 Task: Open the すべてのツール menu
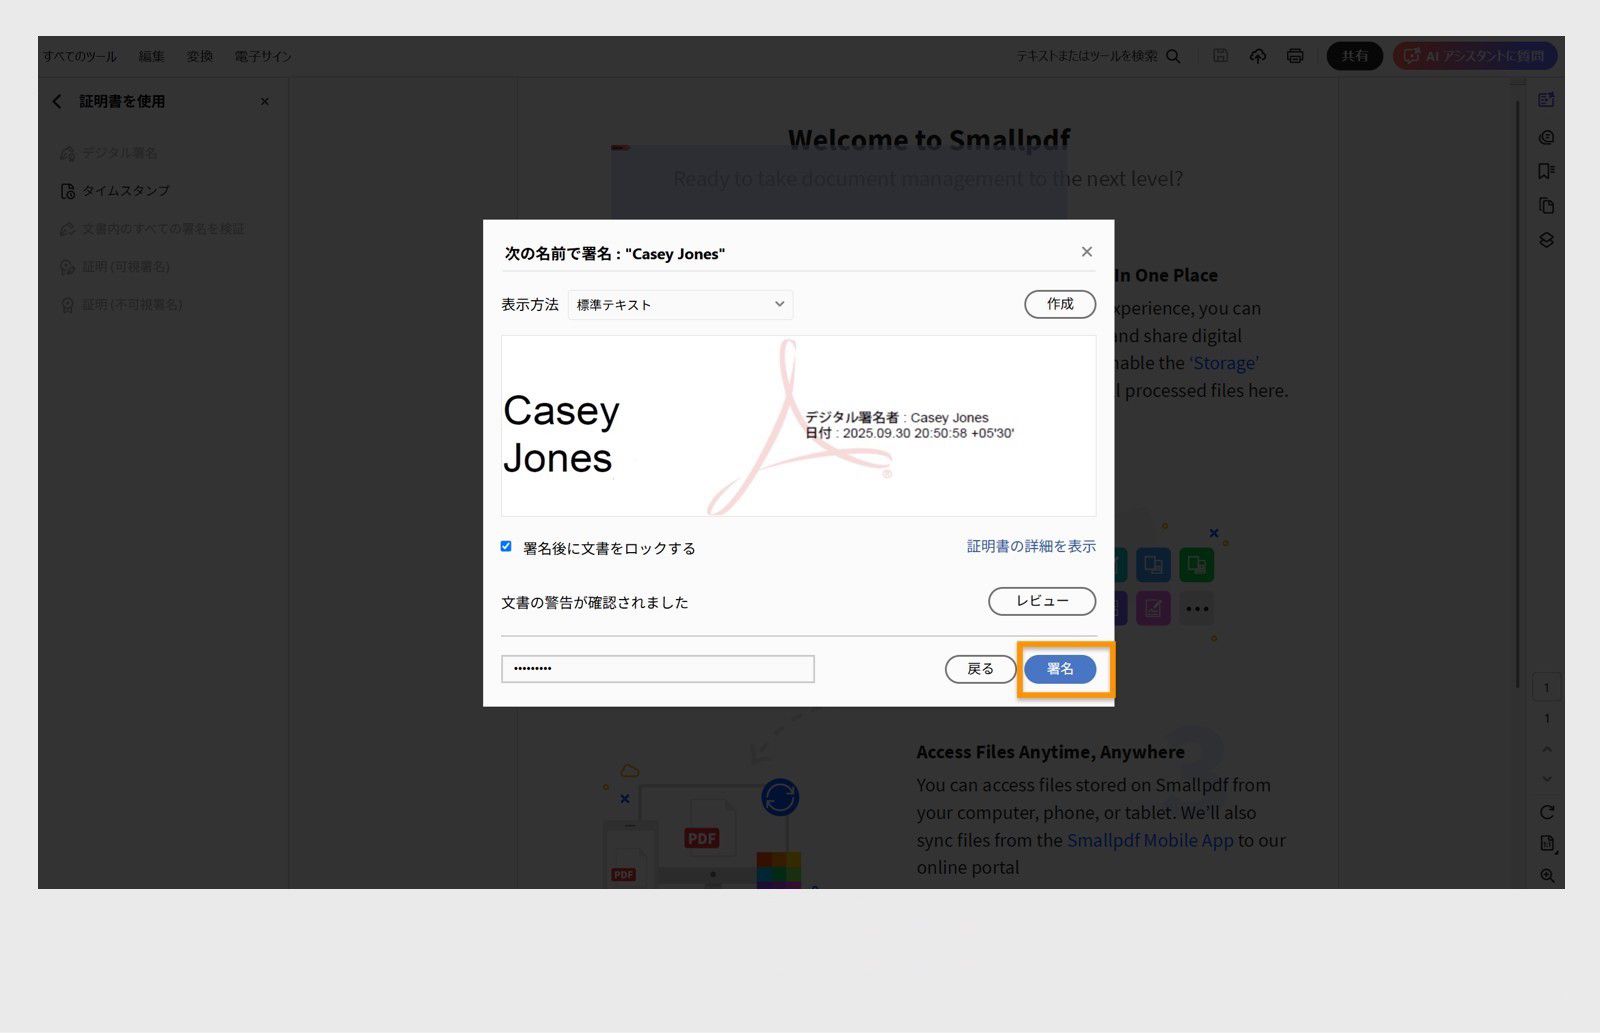coord(80,56)
